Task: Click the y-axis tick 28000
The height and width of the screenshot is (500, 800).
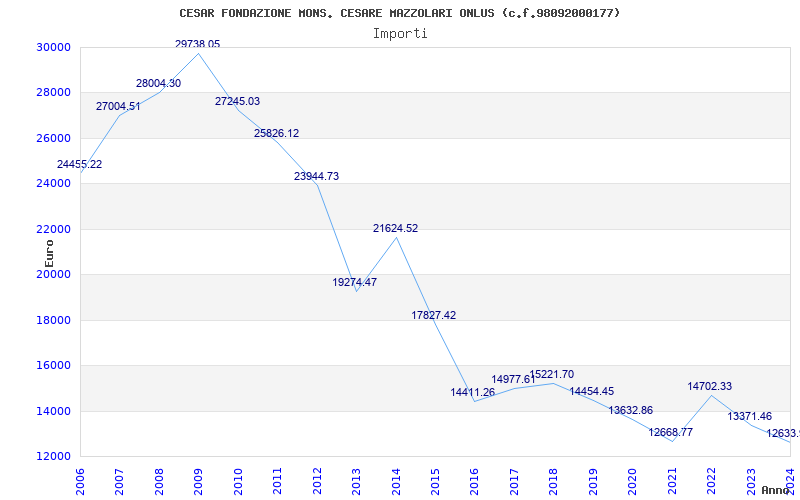Action: (53, 92)
